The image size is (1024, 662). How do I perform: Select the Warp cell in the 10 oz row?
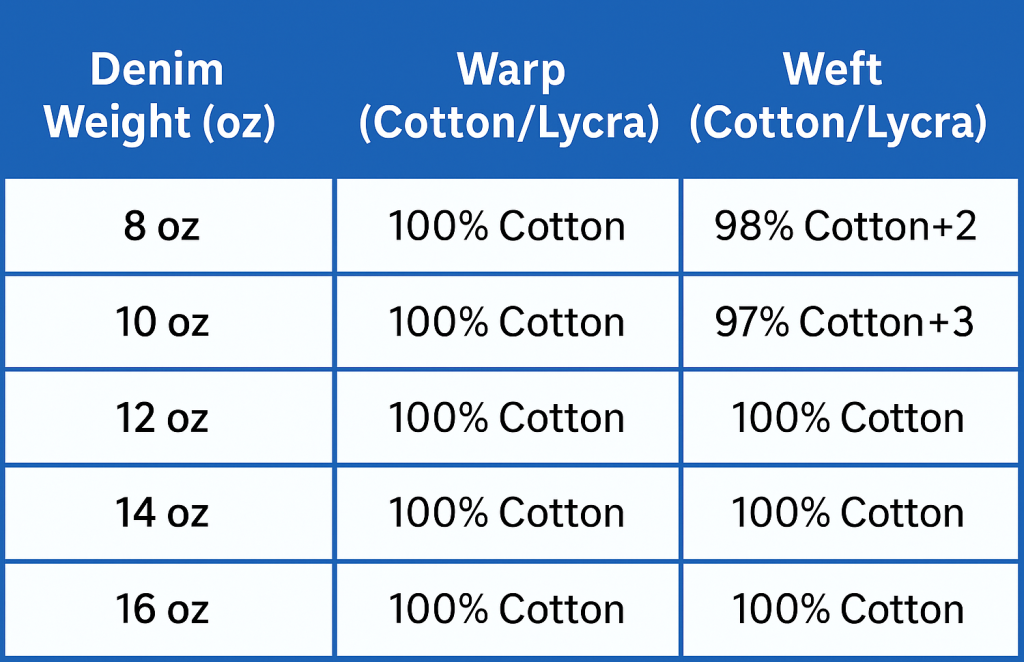click(507, 323)
